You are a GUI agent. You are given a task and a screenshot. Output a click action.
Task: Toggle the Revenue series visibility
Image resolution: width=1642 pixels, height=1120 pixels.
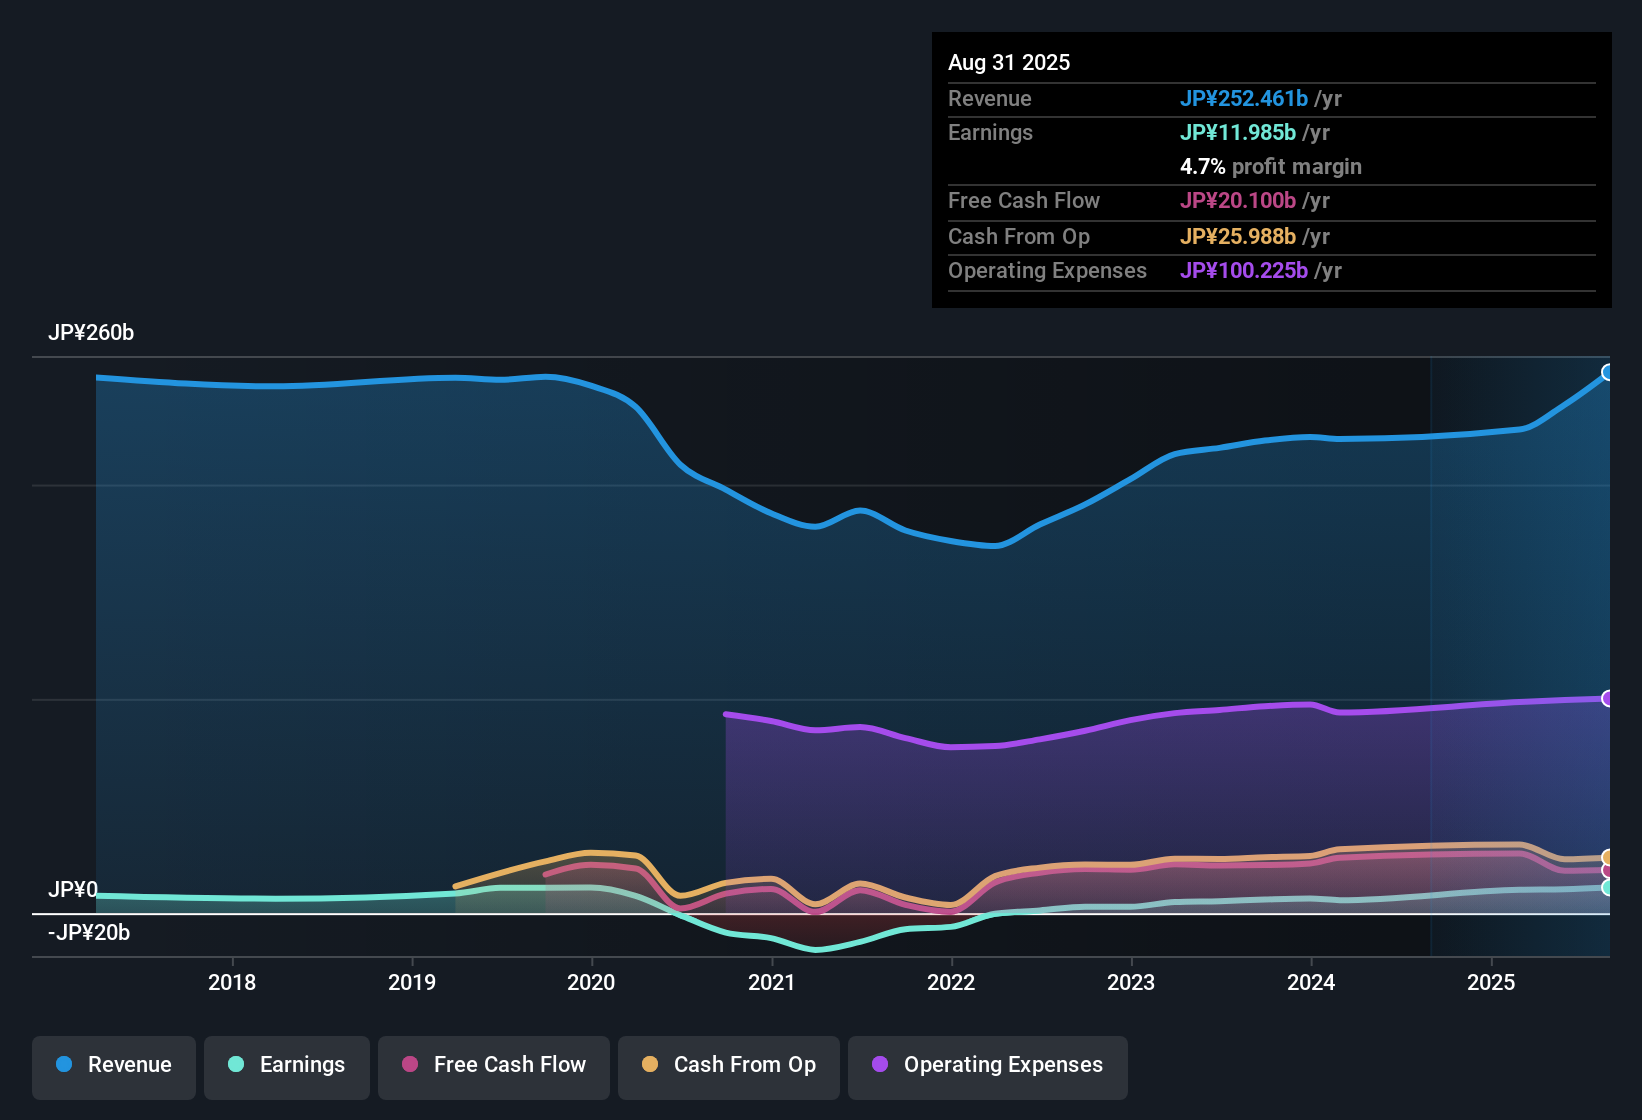[x=113, y=1065]
